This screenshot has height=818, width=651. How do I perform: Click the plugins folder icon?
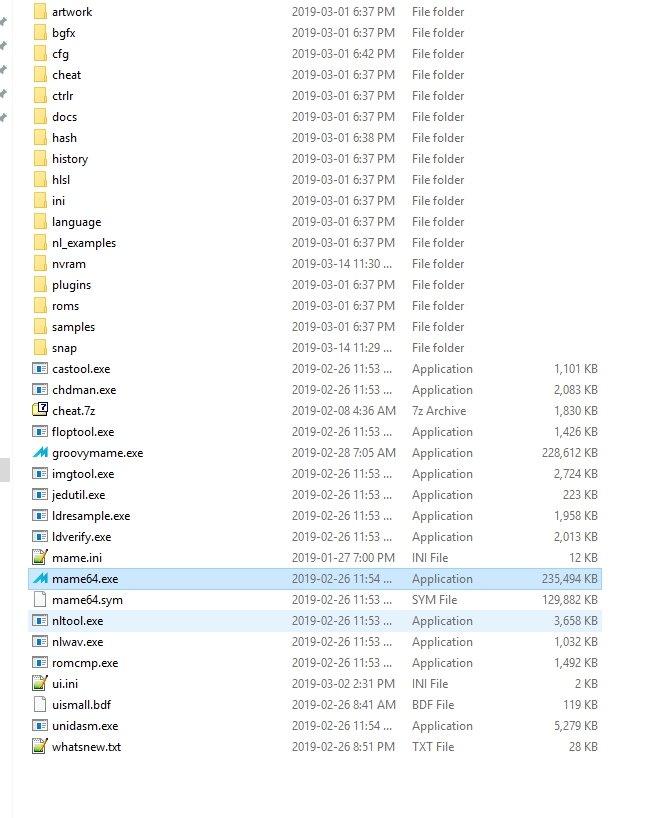[40, 284]
